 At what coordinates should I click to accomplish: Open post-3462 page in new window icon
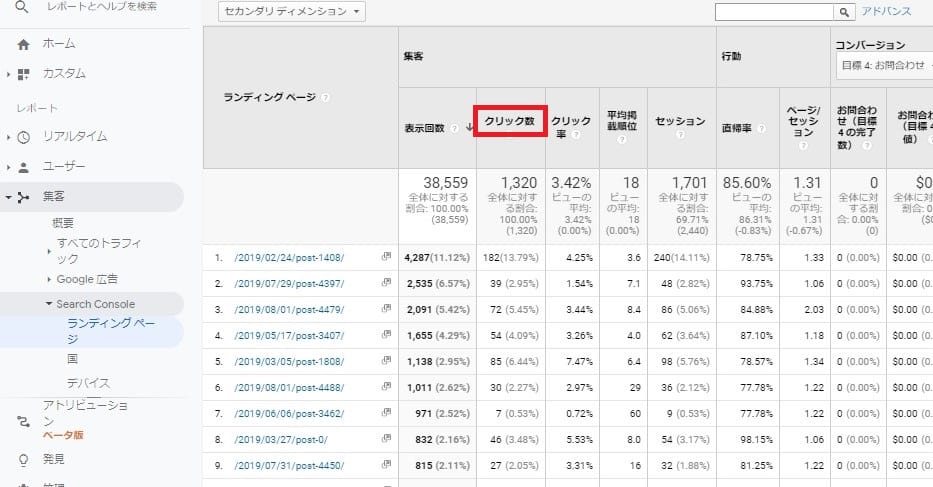(386, 413)
